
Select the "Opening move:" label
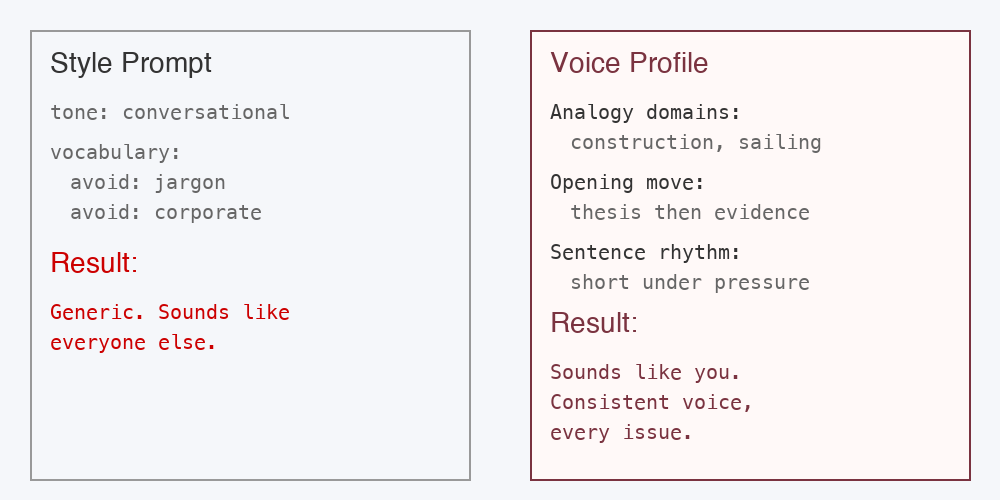(627, 182)
